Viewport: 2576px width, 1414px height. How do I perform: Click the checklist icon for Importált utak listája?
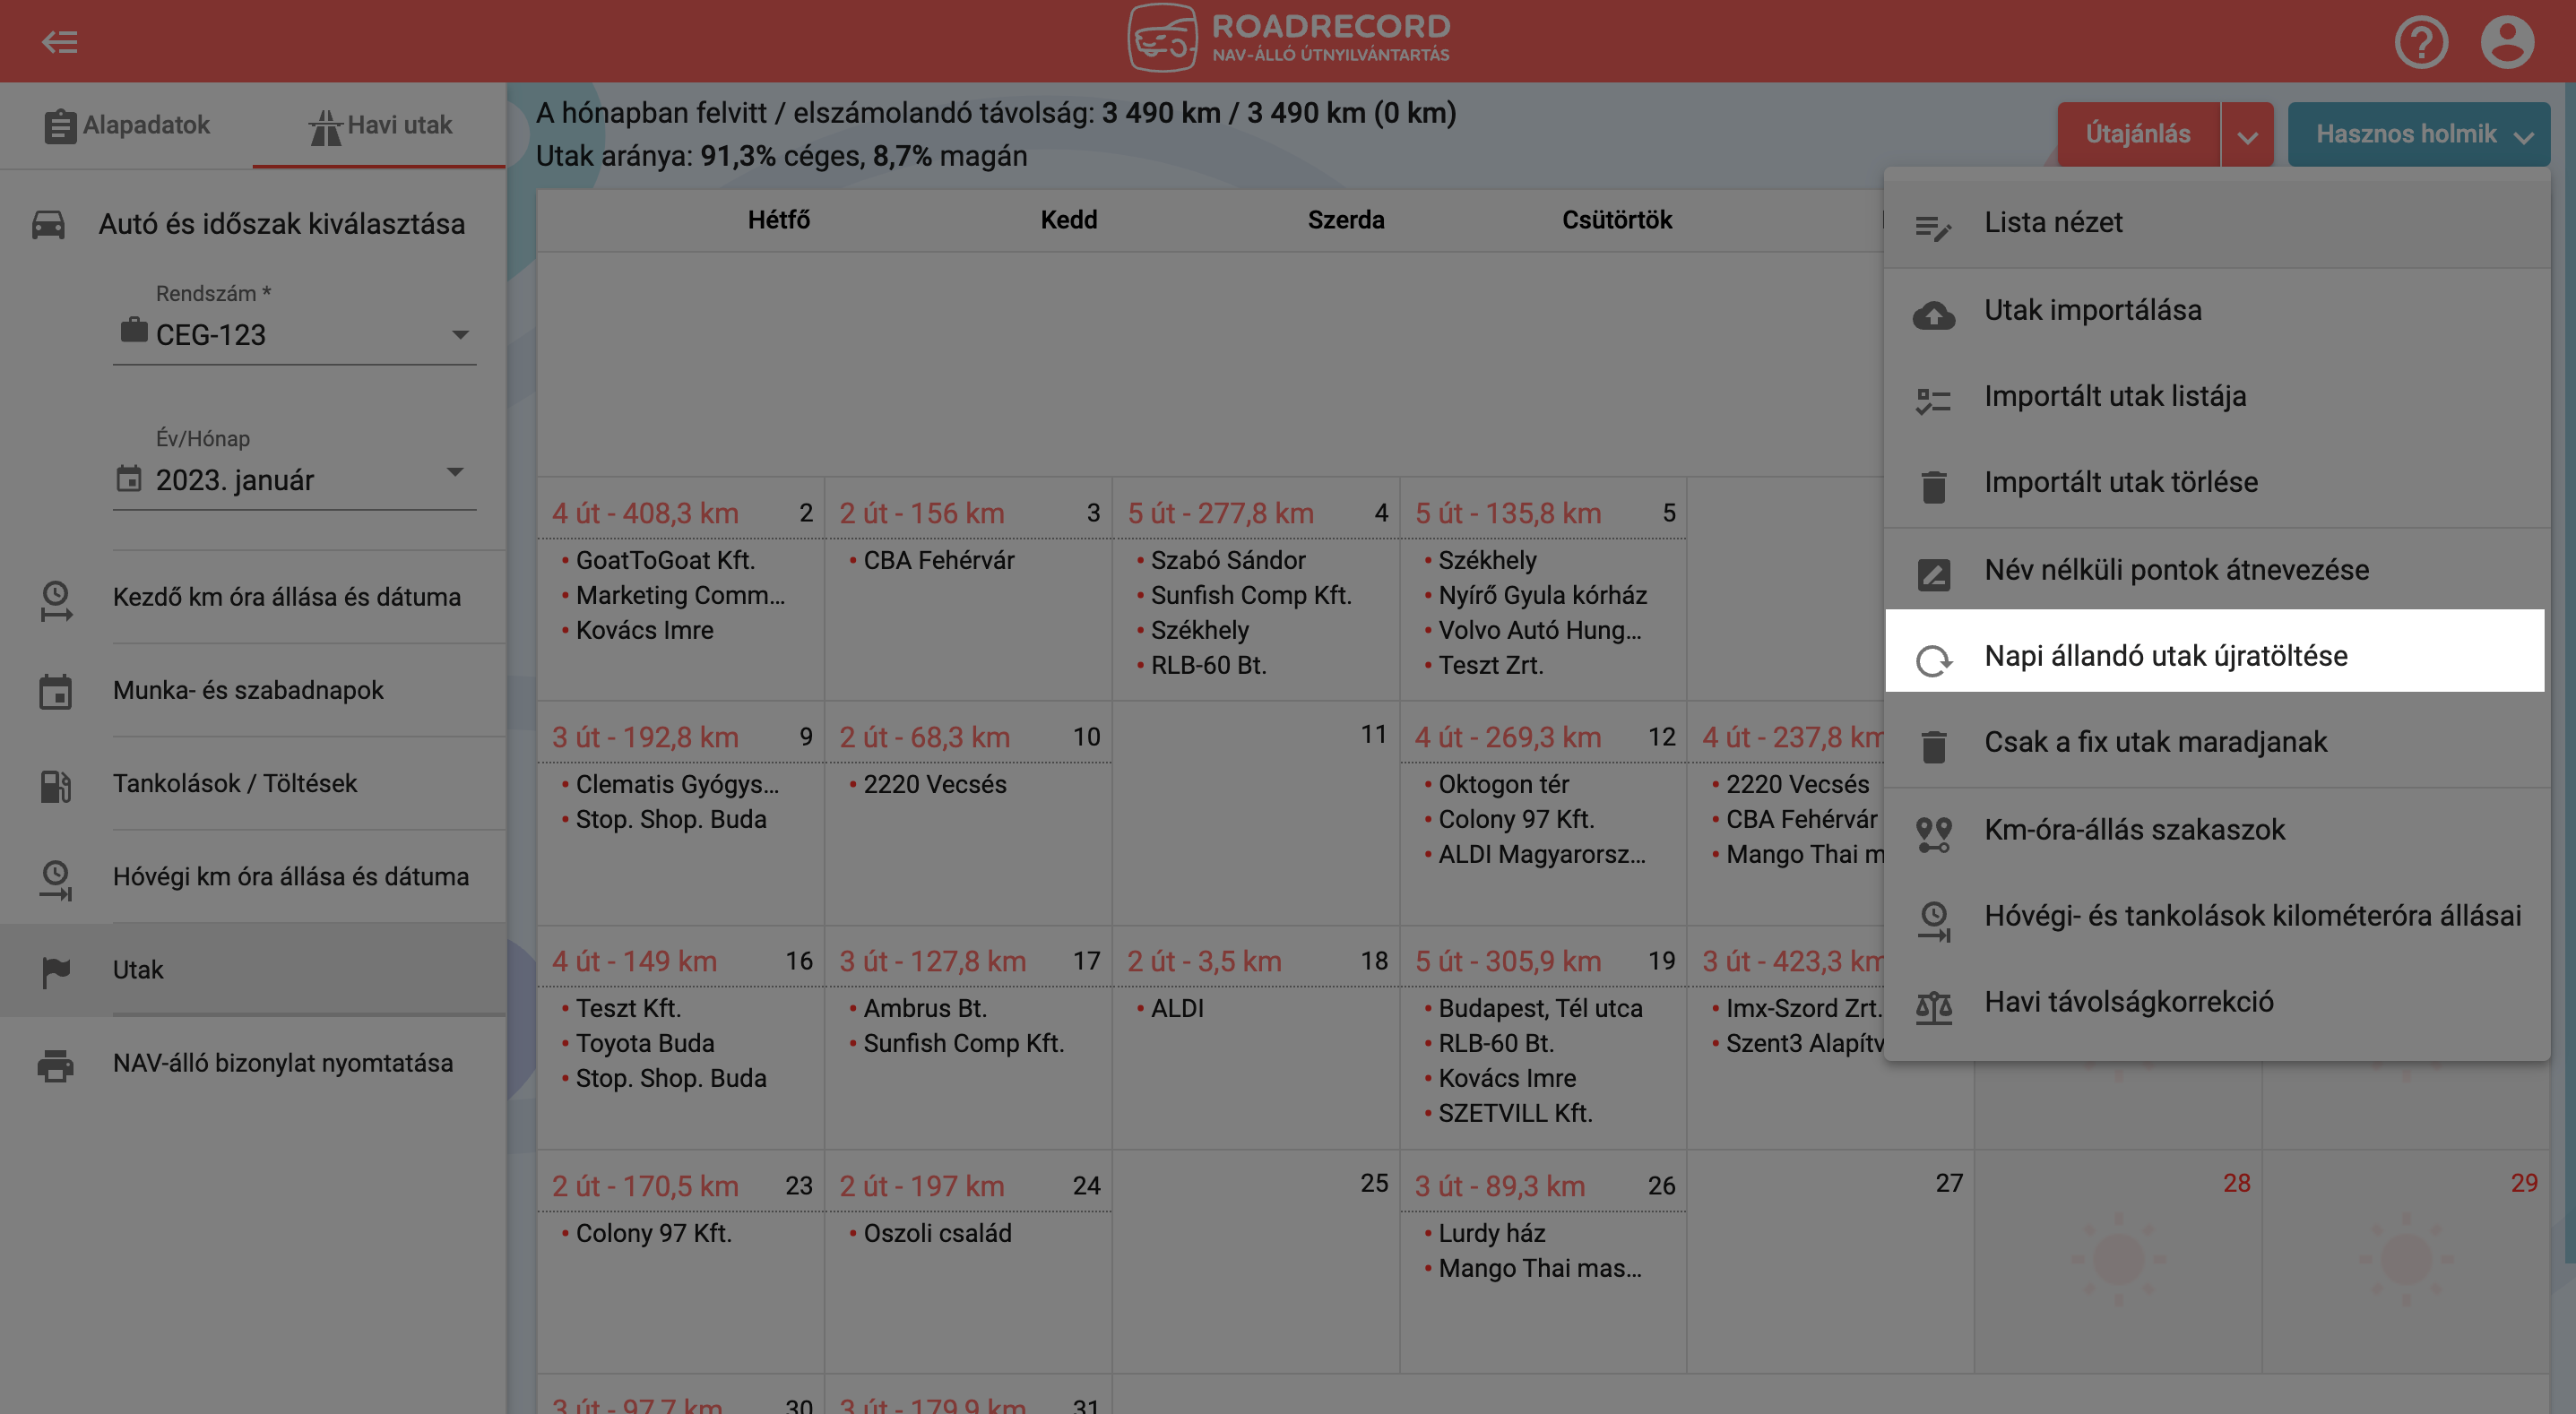(x=1933, y=401)
